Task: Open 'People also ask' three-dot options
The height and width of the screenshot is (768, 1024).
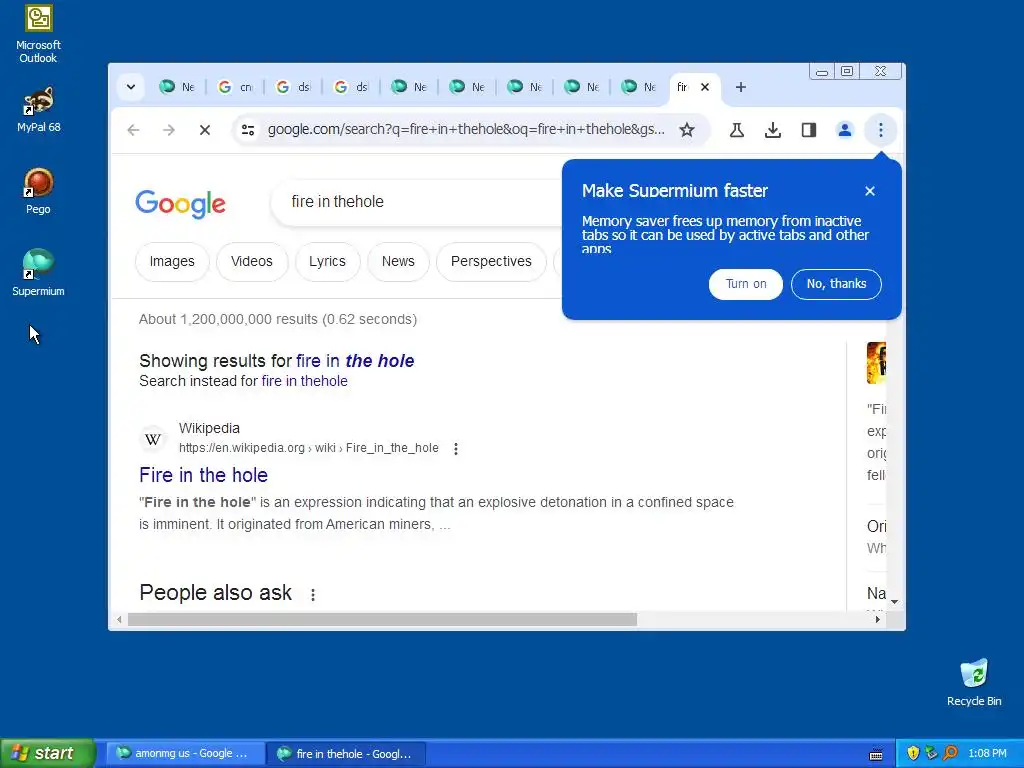Action: coord(313,594)
